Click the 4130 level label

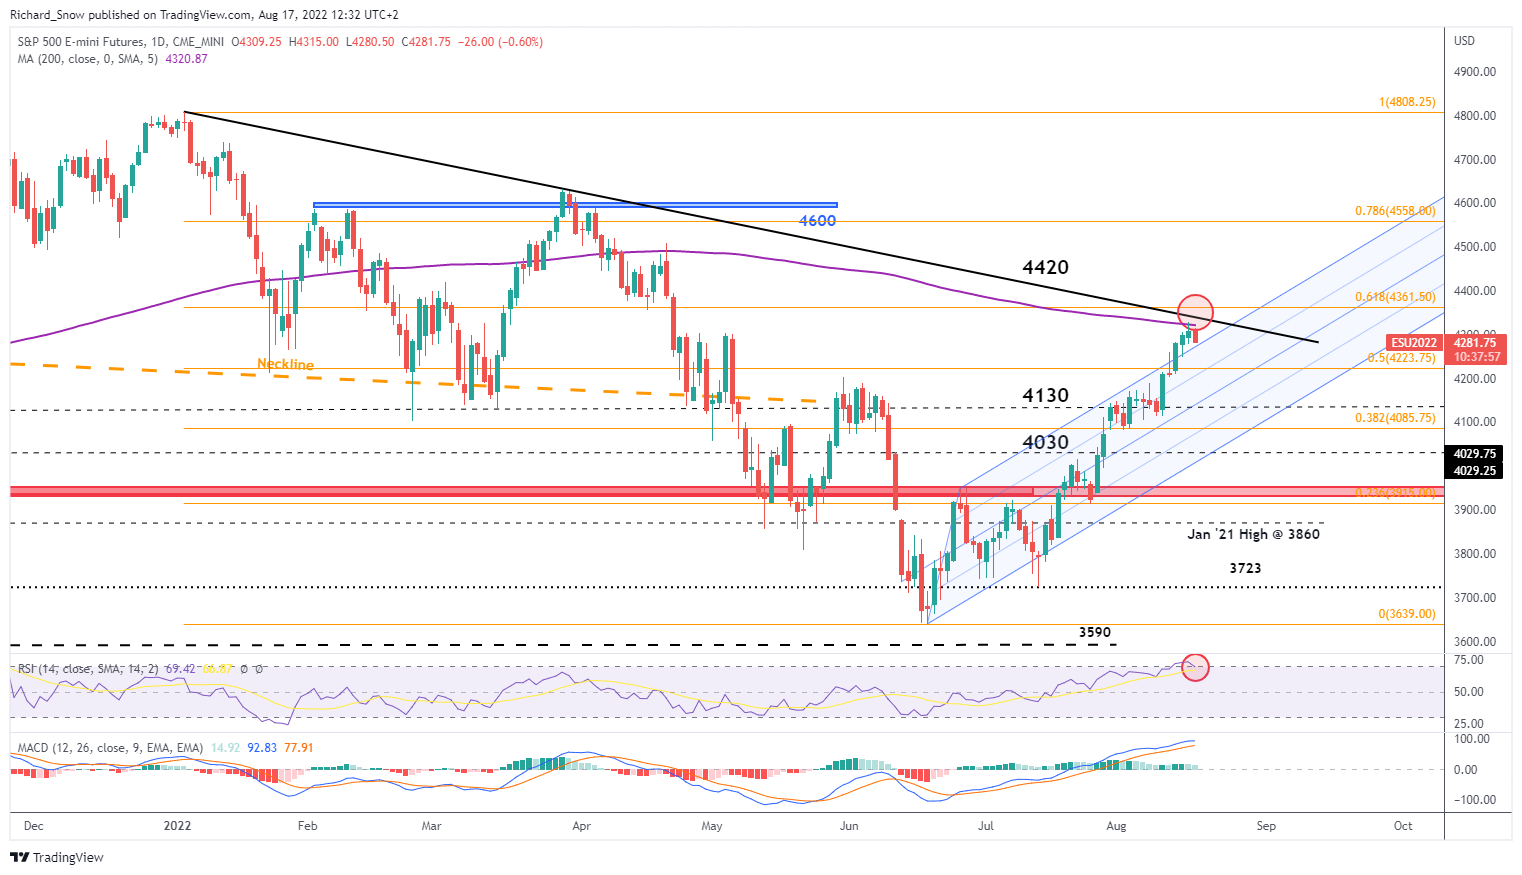click(x=1045, y=395)
